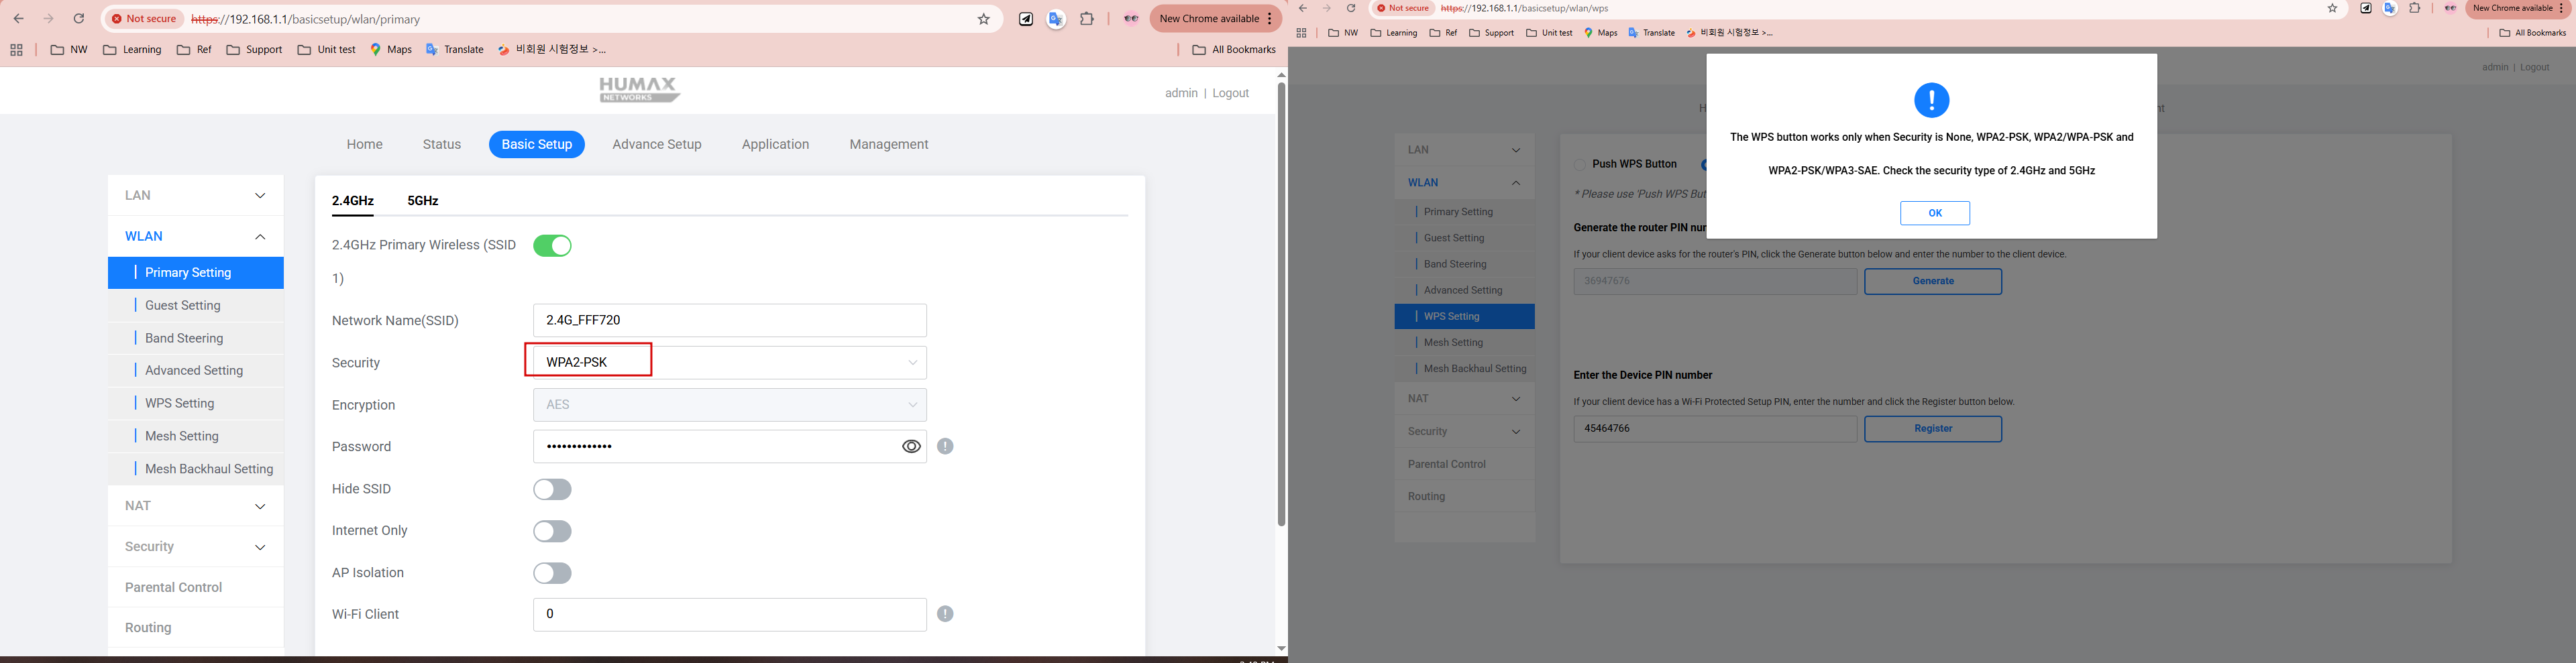Open the Status navigation tab

(442, 145)
